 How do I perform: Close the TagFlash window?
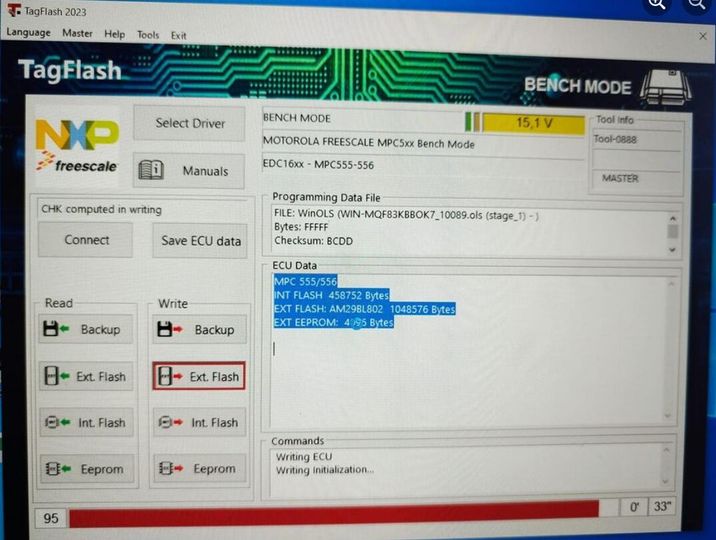[x=703, y=36]
